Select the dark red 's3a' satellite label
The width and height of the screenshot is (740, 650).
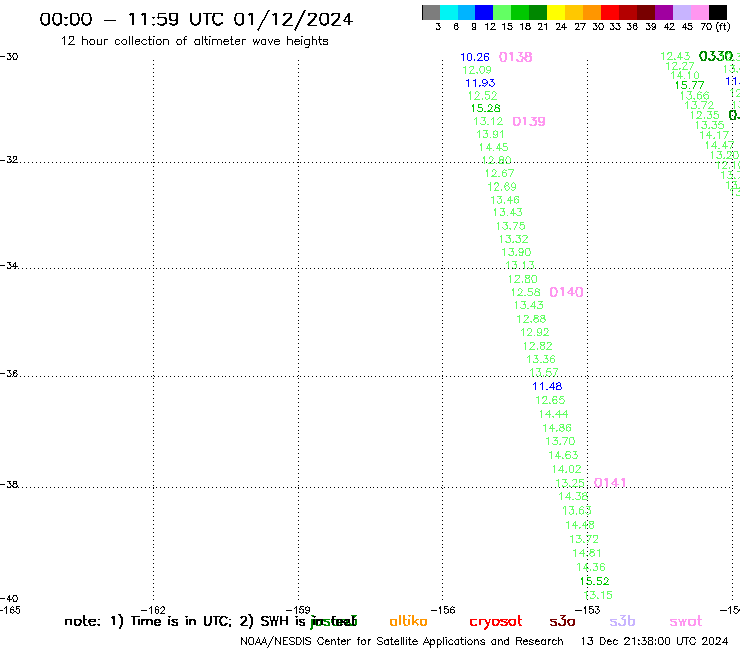(x=562, y=622)
